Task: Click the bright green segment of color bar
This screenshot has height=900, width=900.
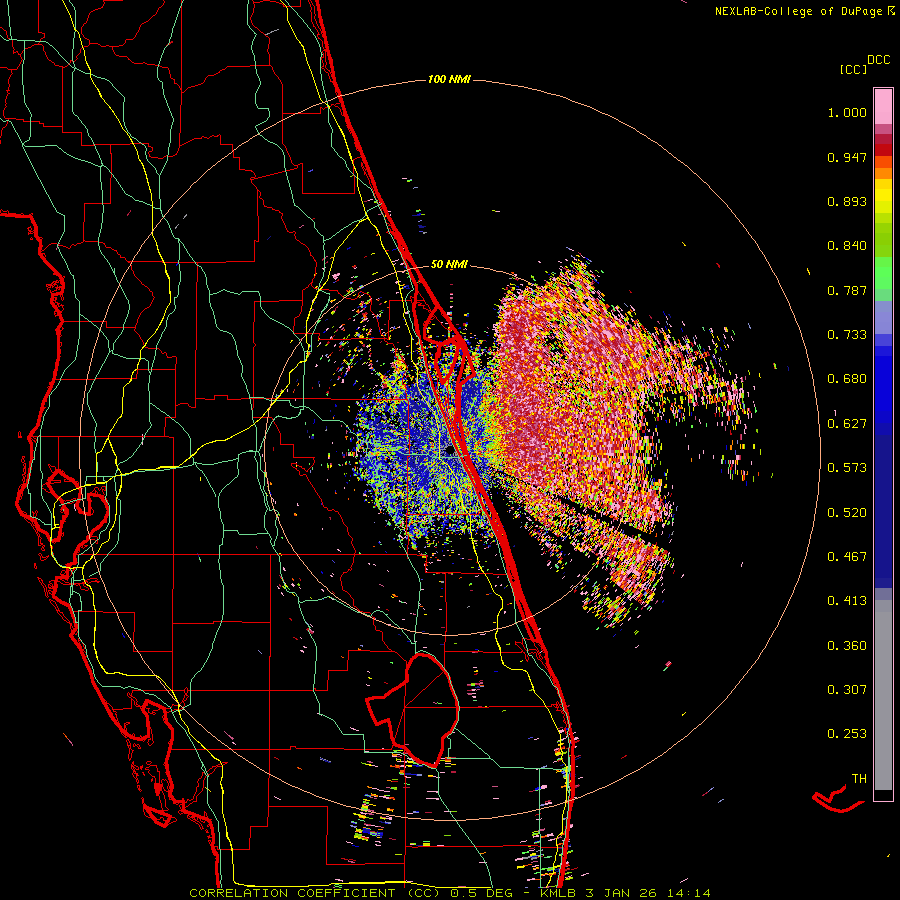Action: tap(883, 273)
